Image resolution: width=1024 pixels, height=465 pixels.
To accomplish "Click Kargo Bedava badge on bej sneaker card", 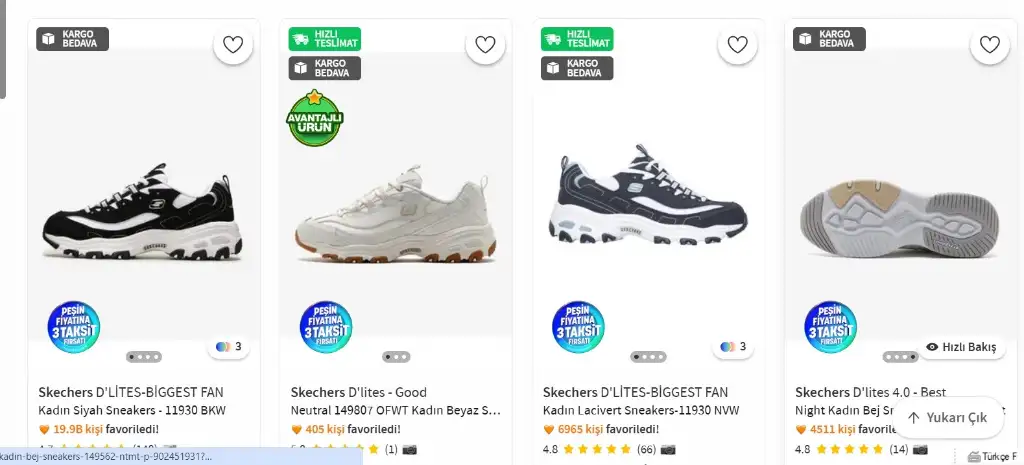I will (829, 39).
